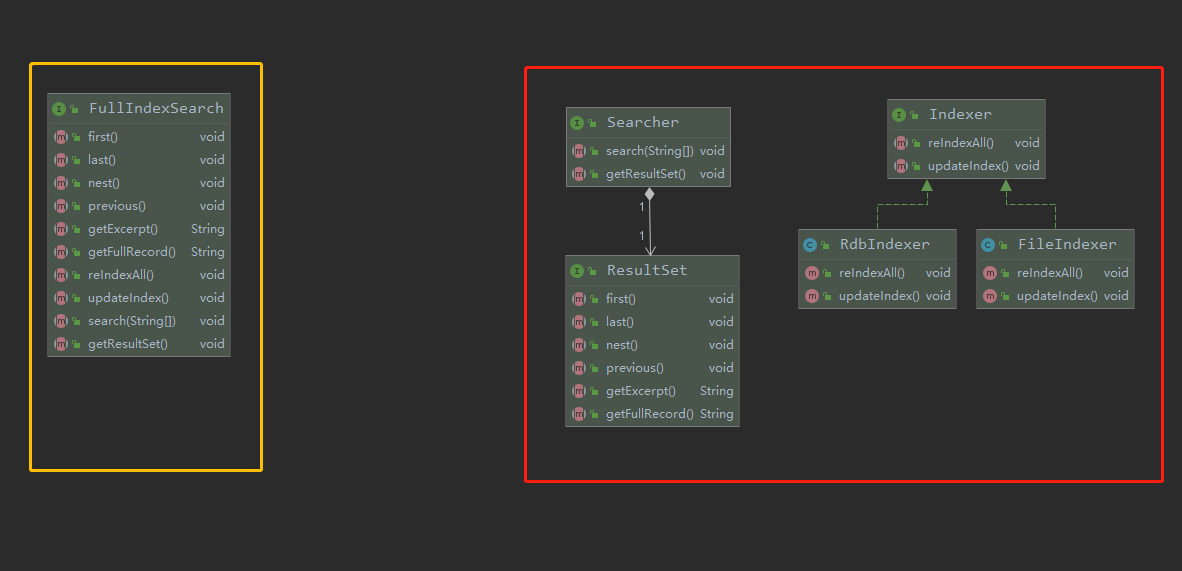Viewport: 1182px width, 571px height.
Task: Click the composition arrow between Searcher and ResultSet
Action: (650, 222)
